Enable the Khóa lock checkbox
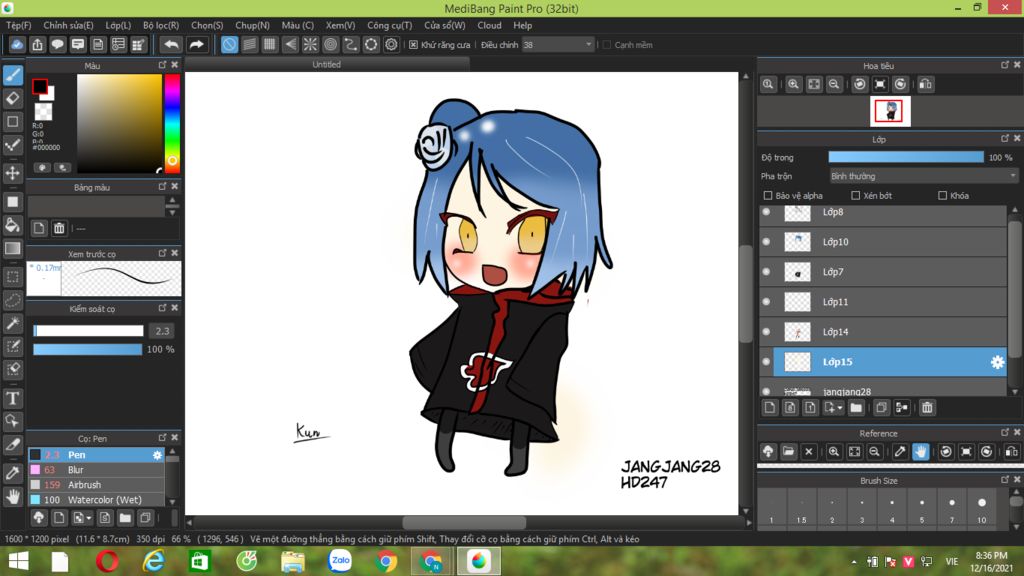Viewport: 1024px width, 576px height. (x=942, y=196)
